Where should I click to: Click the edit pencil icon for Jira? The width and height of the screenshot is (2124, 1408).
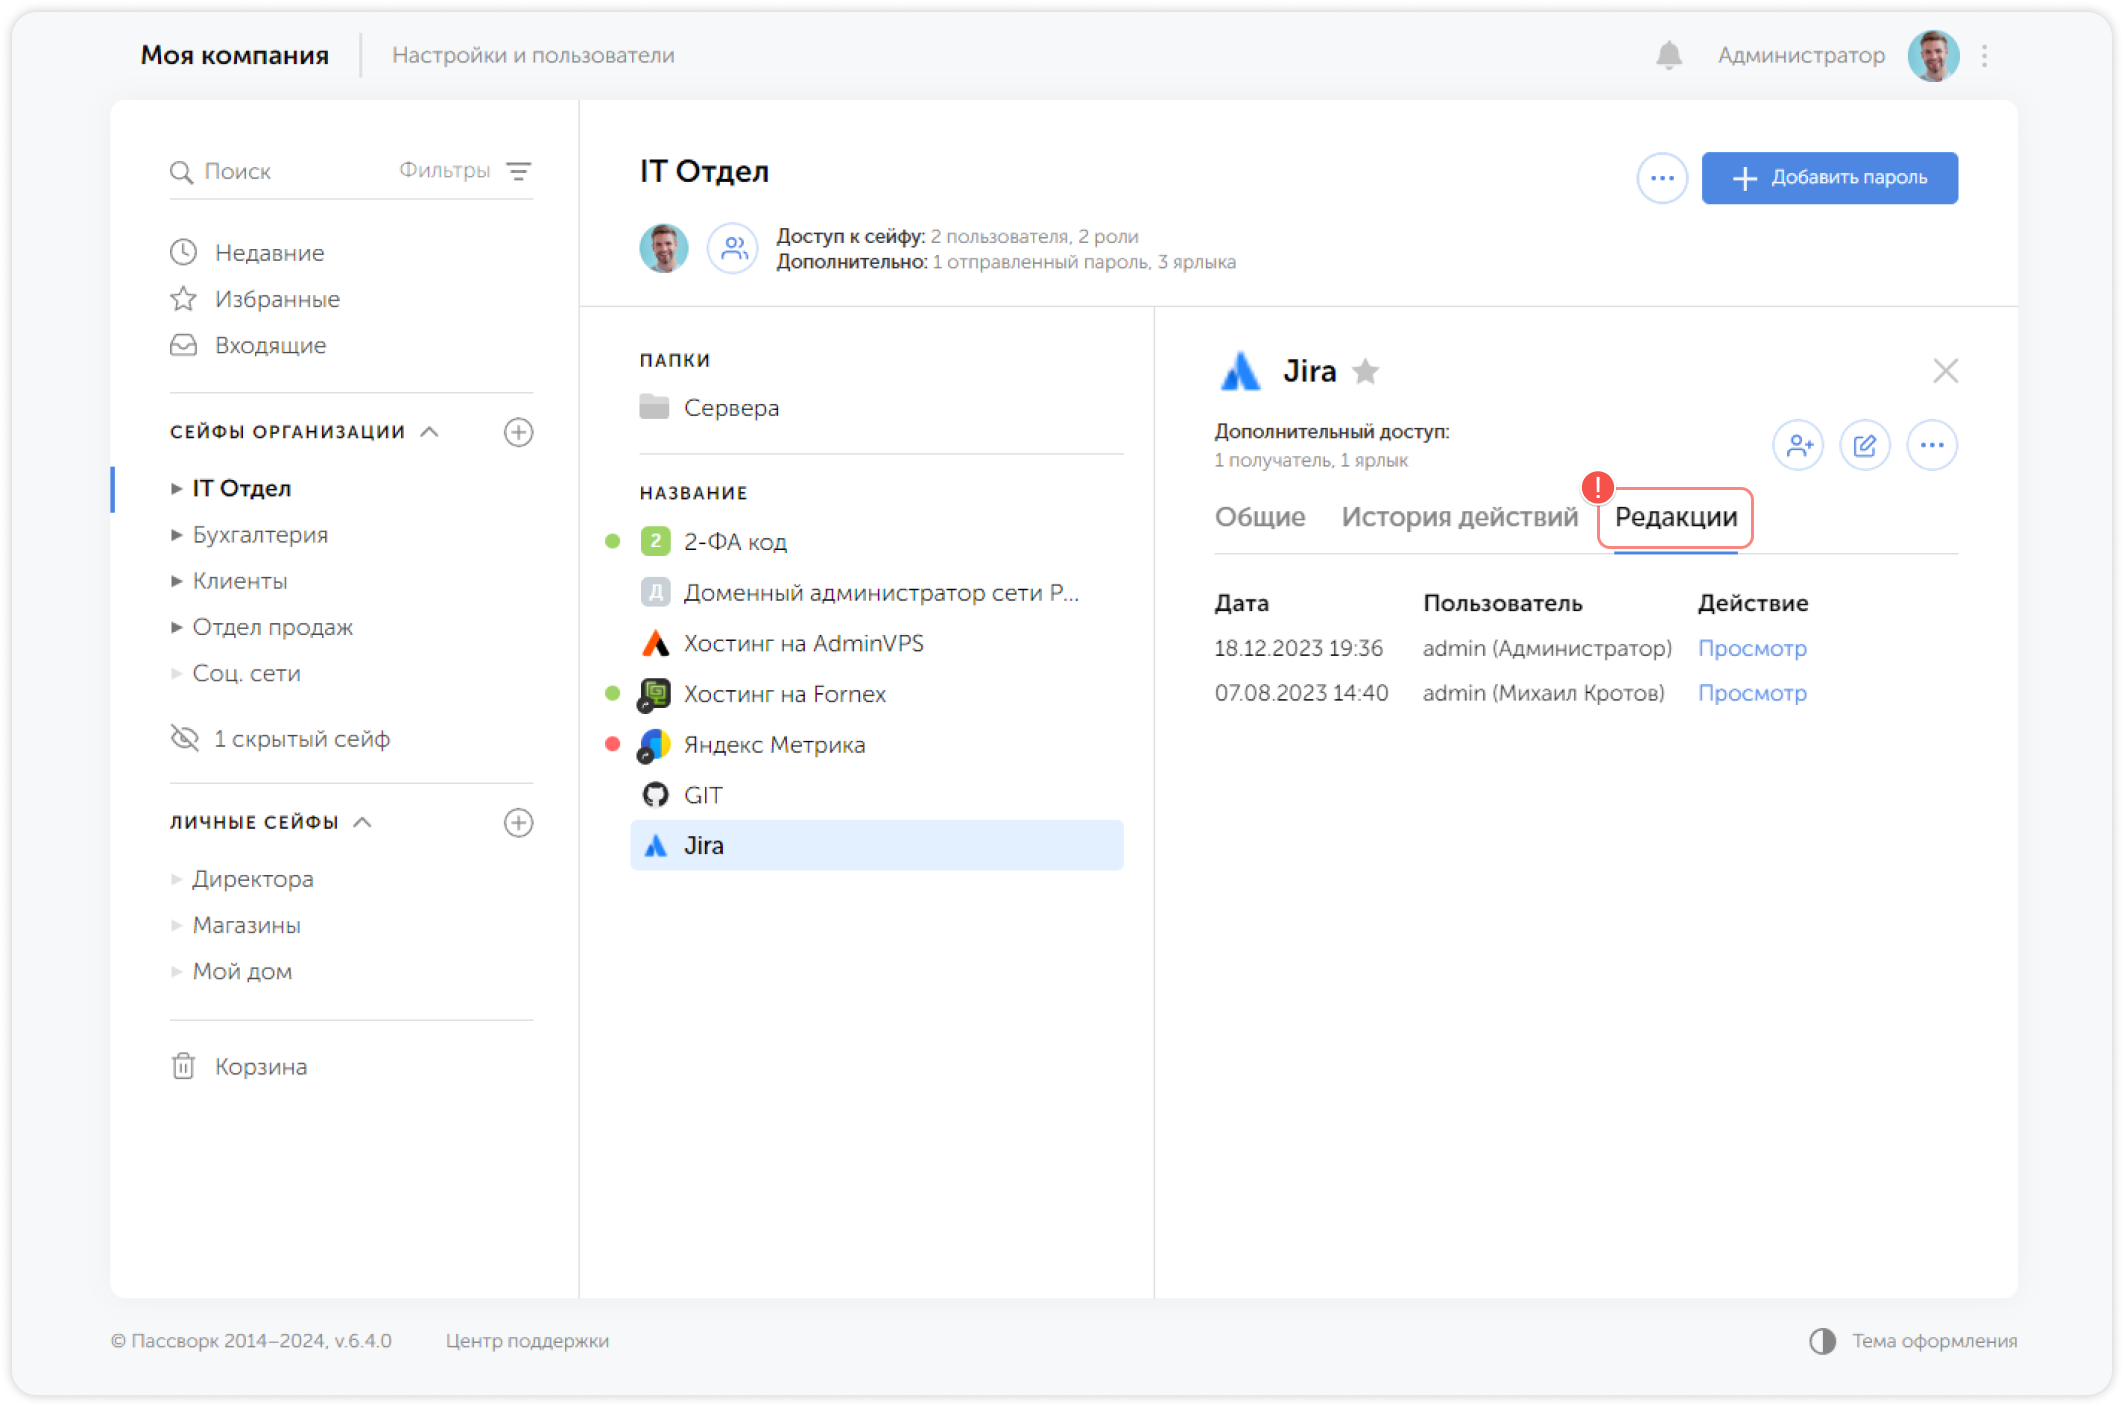[1865, 445]
